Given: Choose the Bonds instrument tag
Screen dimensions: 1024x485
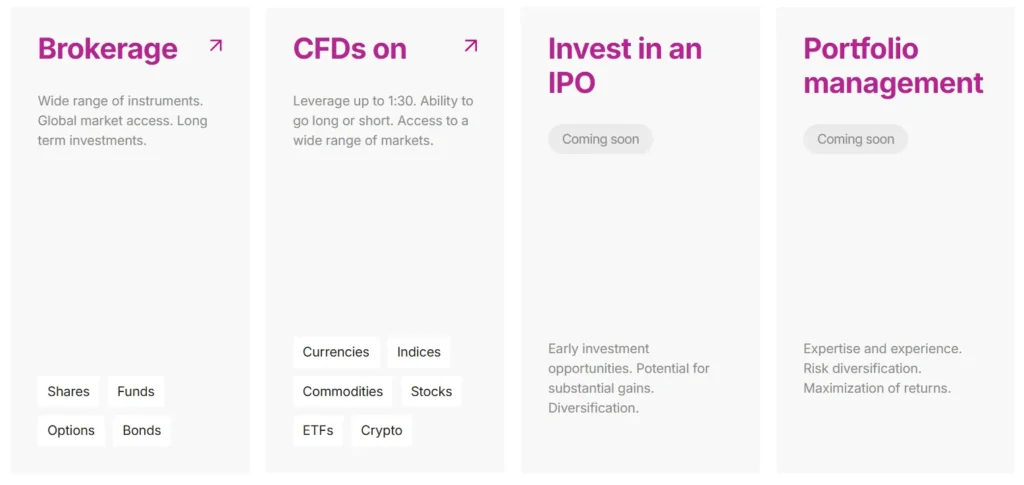Looking at the screenshot, I should [x=141, y=430].
